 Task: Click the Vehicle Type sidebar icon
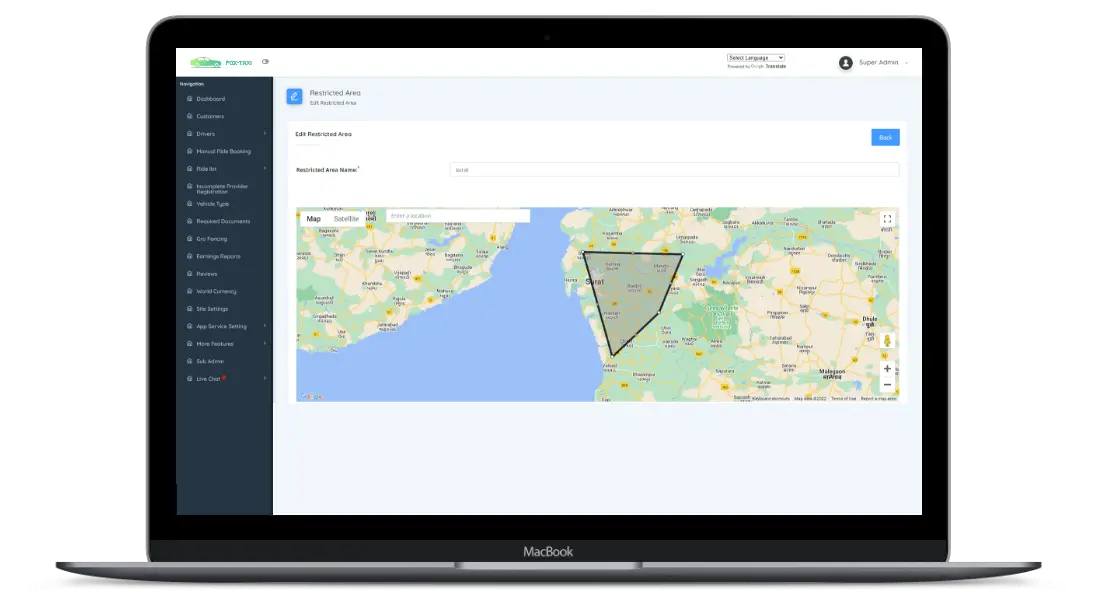(189, 204)
